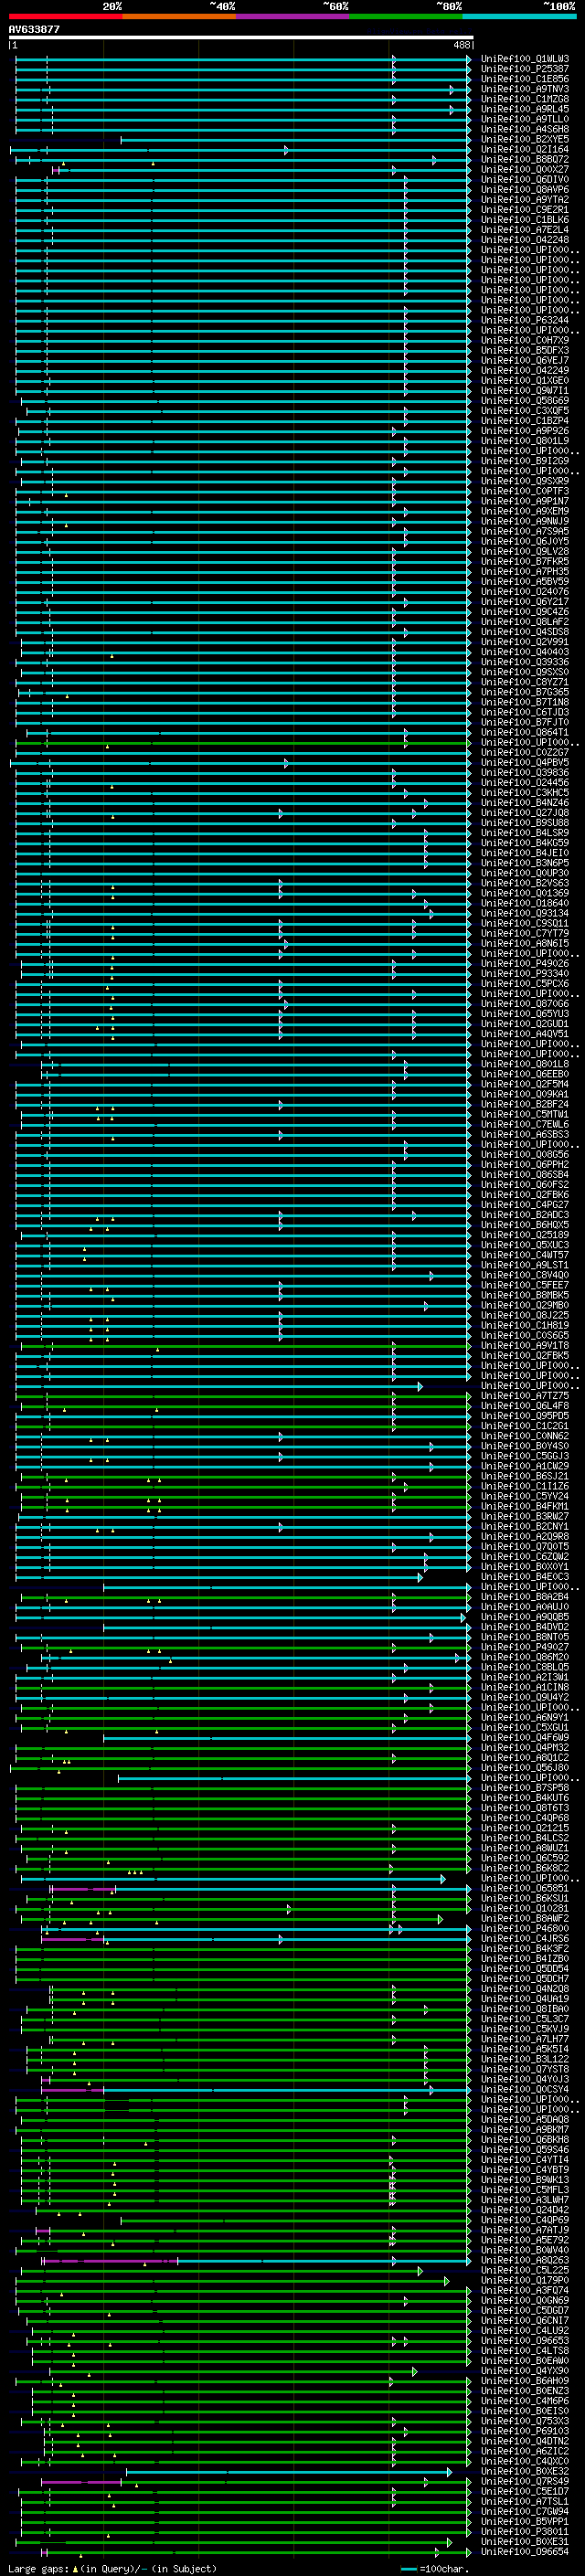Click the green ~80% identity legend bar
The height and width of the screenshot is (2576, 585).
point(406,16)
